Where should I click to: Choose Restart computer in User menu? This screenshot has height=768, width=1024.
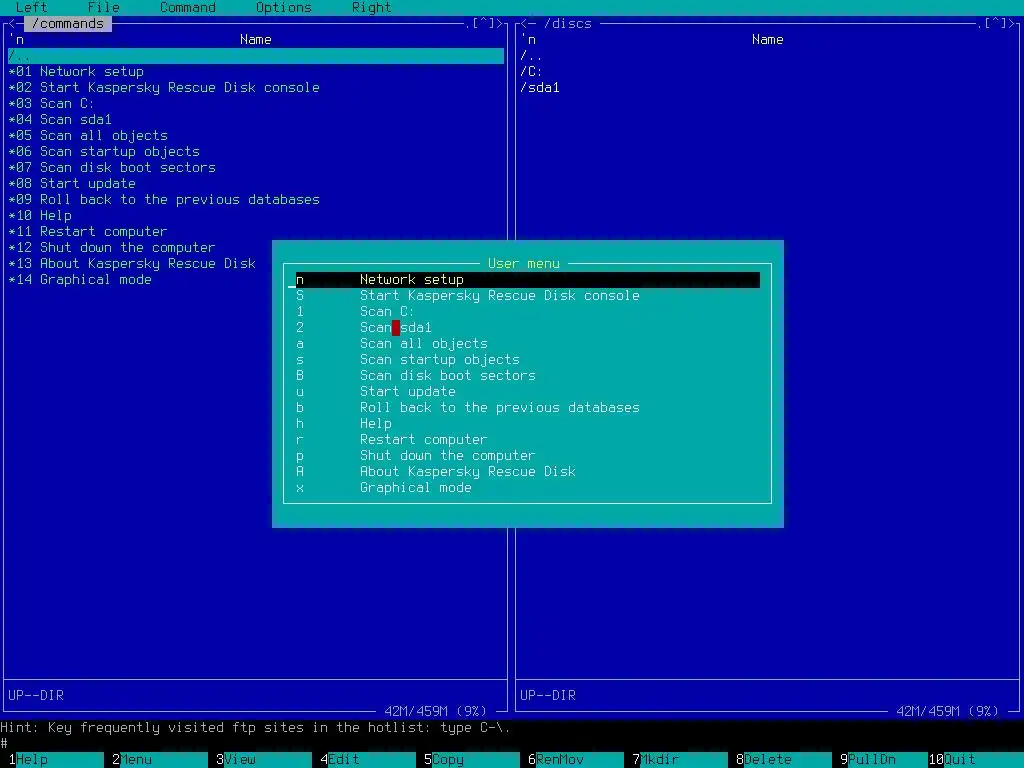pyautogui.click(x=528, y=440)
